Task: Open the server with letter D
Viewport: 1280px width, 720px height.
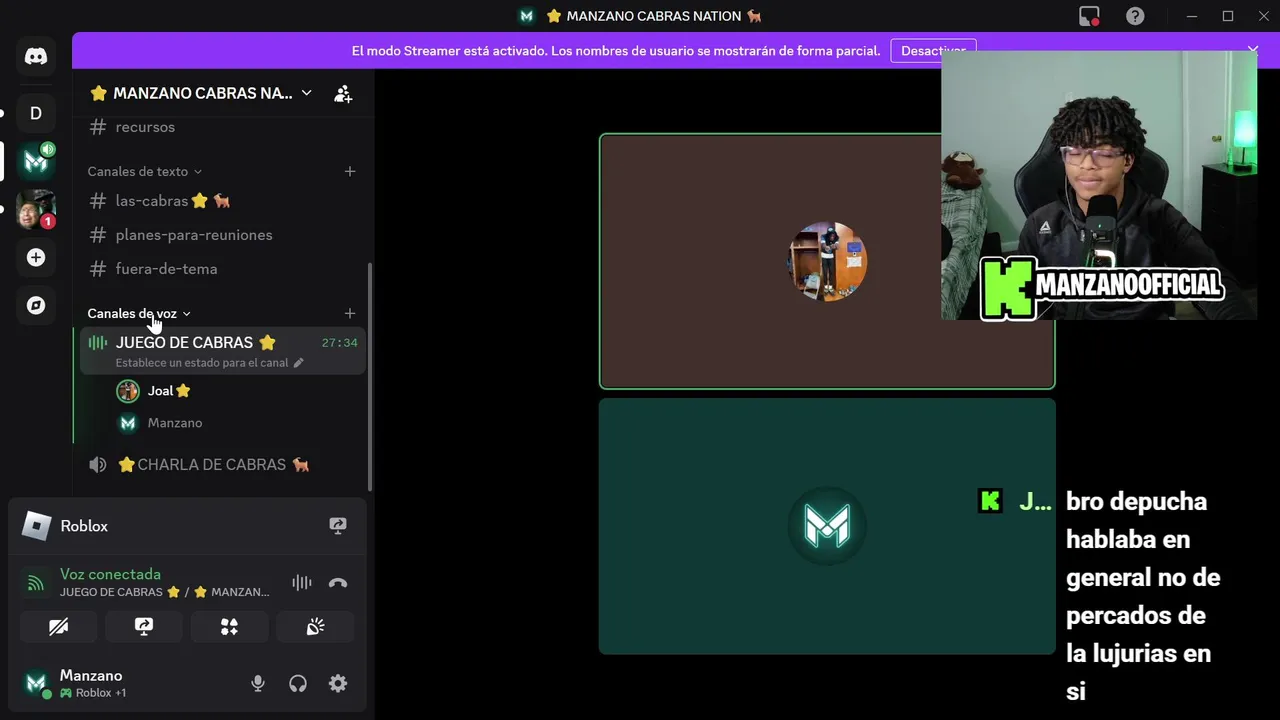Action: click(36, 113)
